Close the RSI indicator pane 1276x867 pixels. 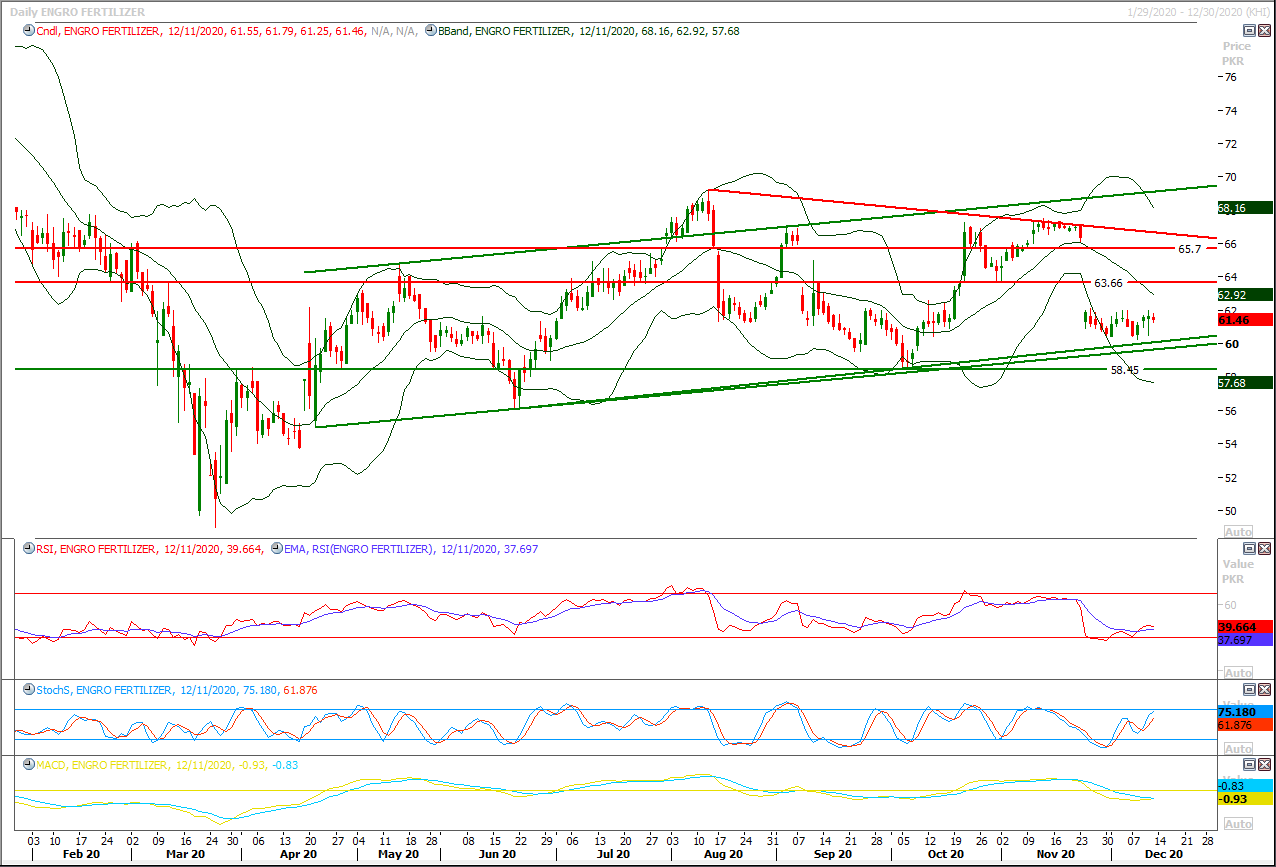(1264, 549)
